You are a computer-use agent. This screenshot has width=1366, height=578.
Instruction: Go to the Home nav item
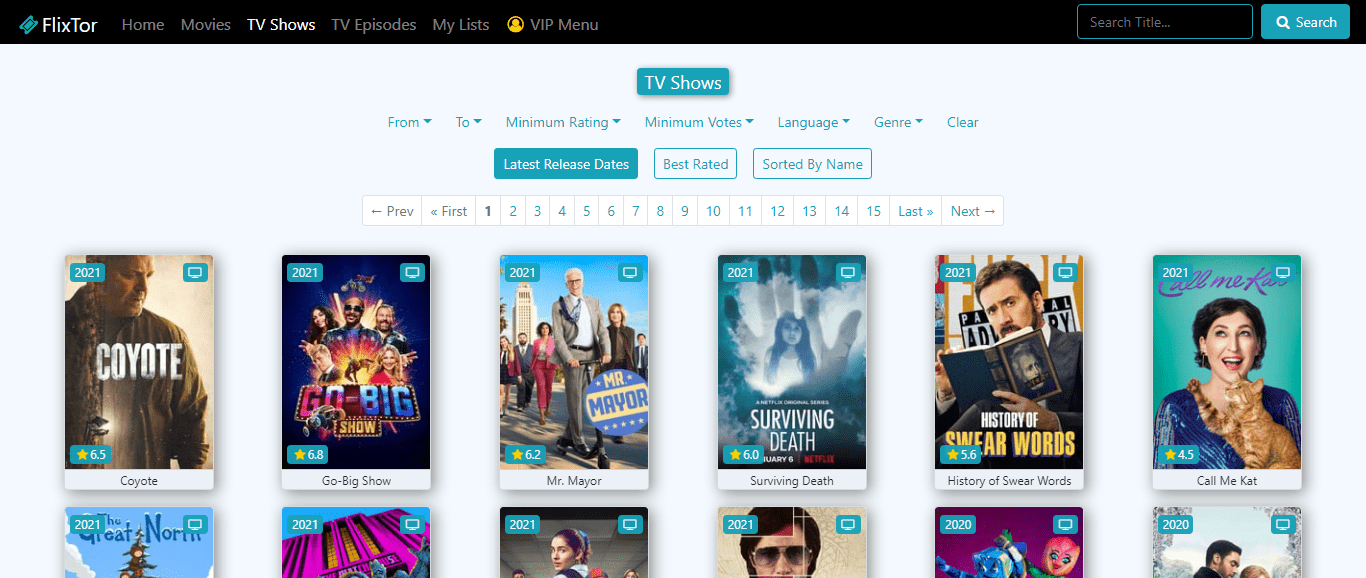click(143, 24)
